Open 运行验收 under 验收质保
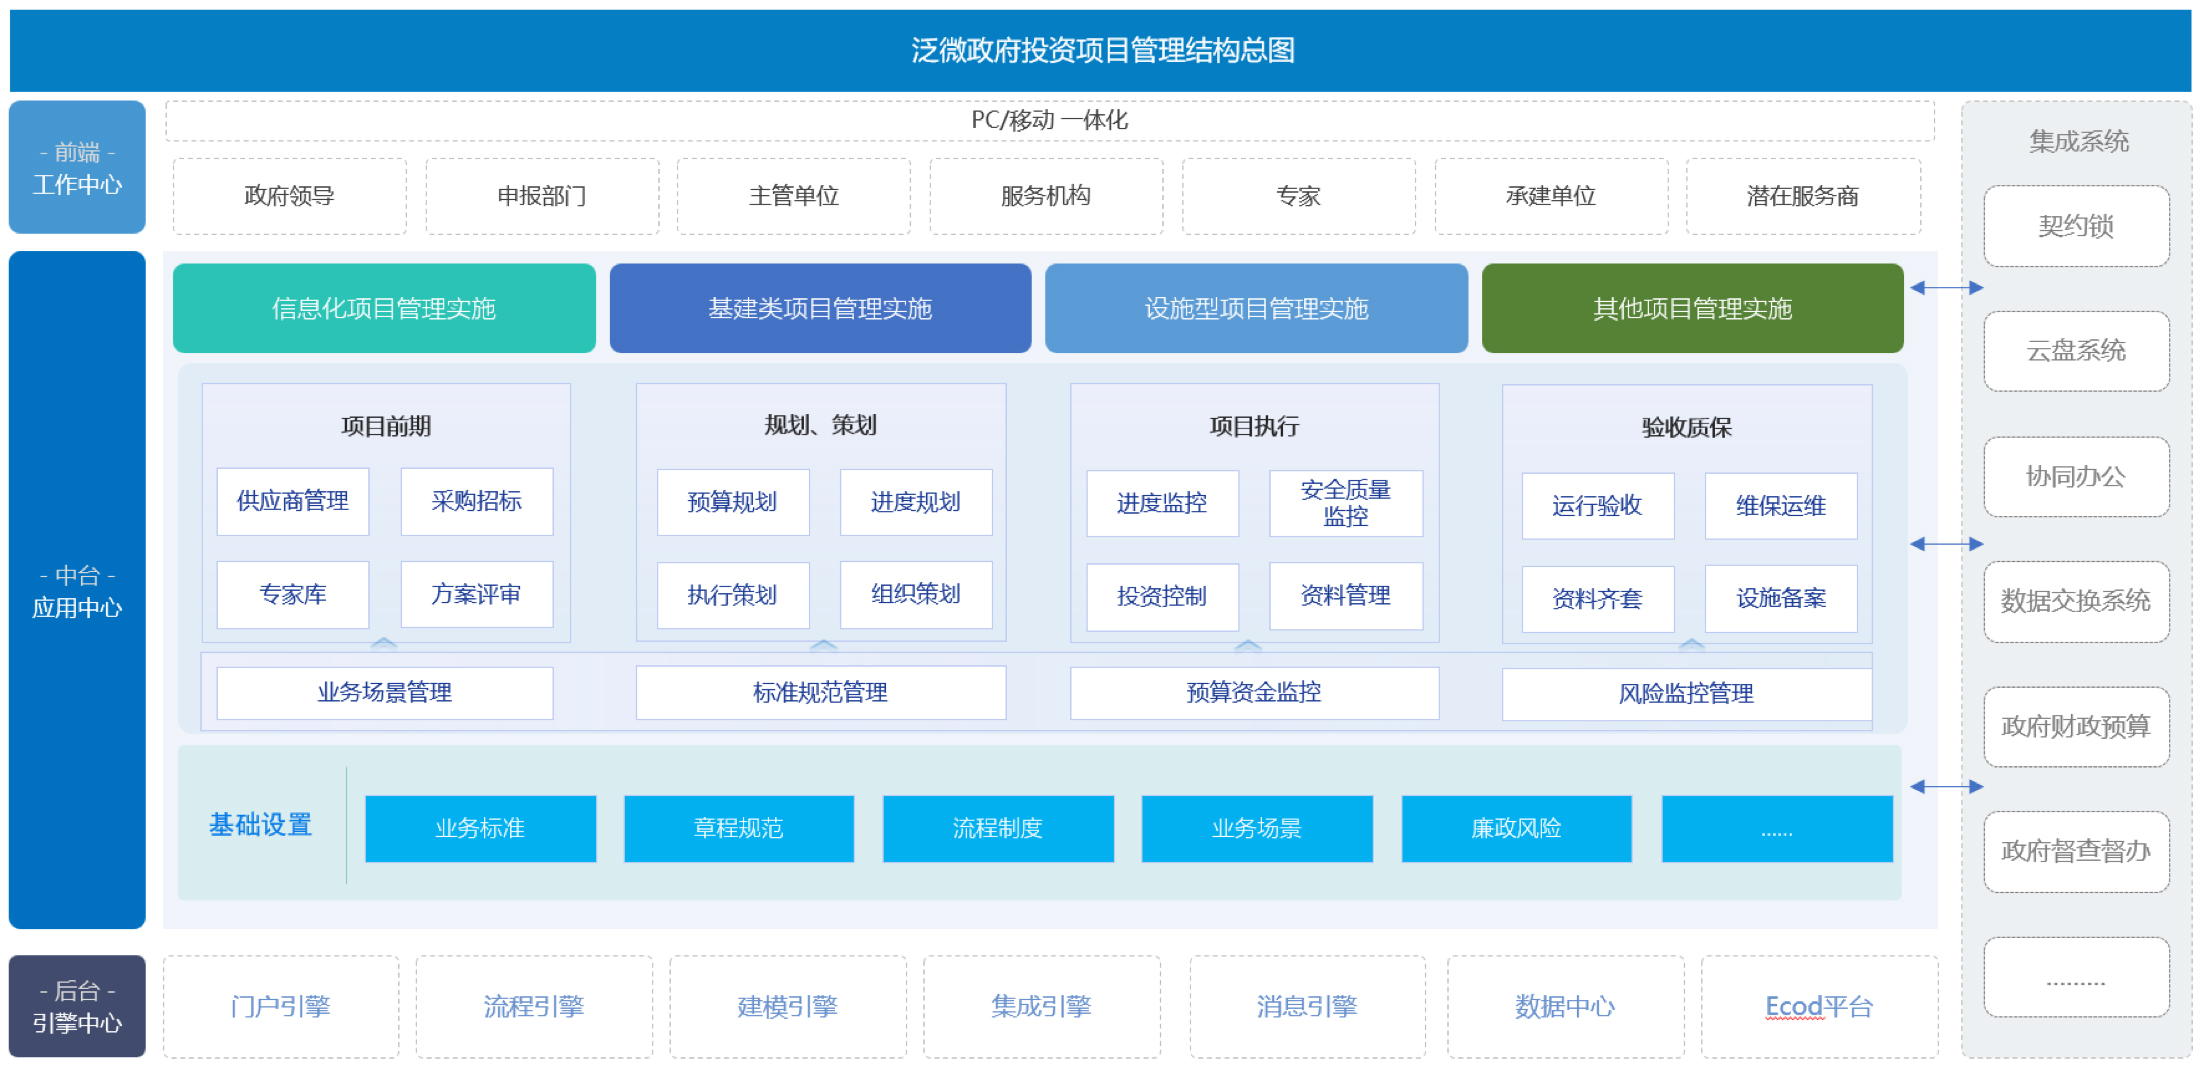 (1597, 506)
